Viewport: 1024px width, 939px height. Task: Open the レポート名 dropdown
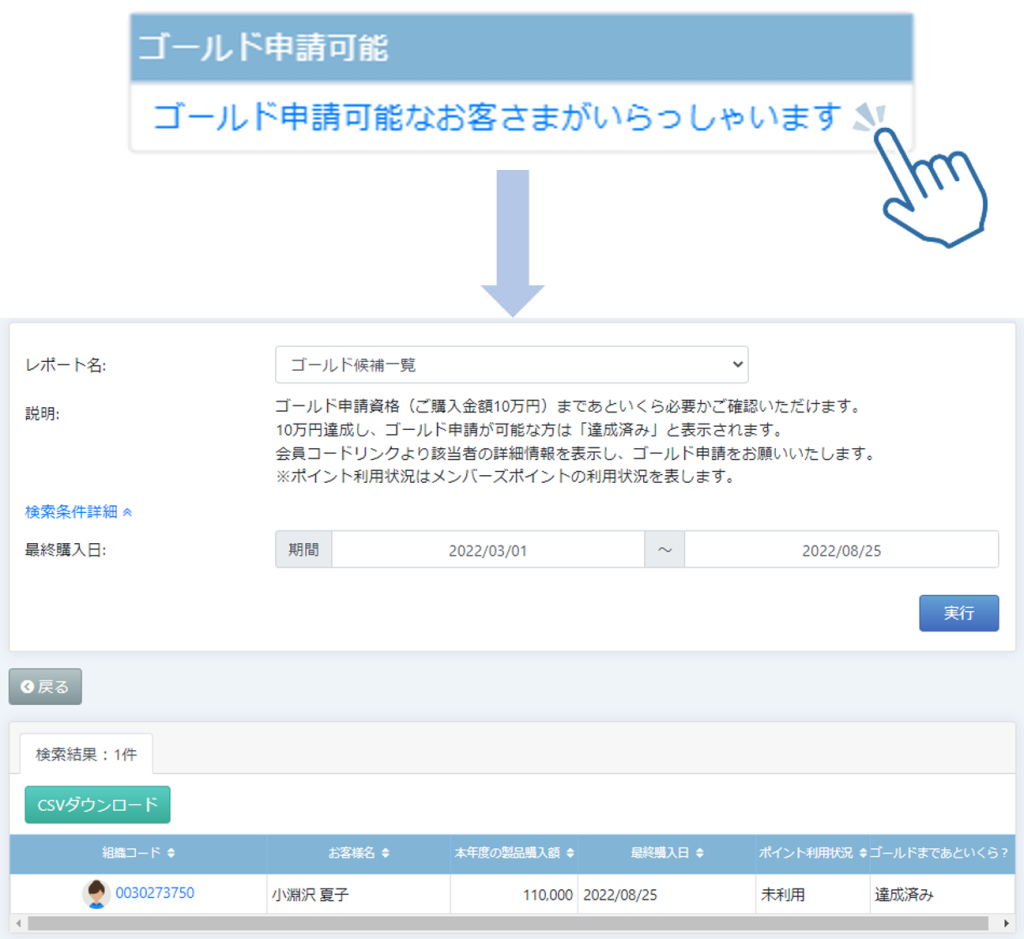point(511,365)
